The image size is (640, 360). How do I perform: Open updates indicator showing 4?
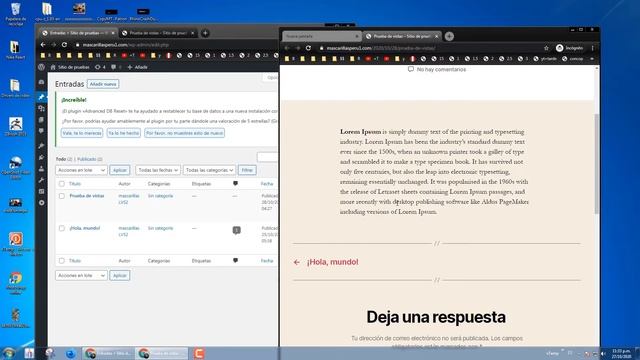100,67
